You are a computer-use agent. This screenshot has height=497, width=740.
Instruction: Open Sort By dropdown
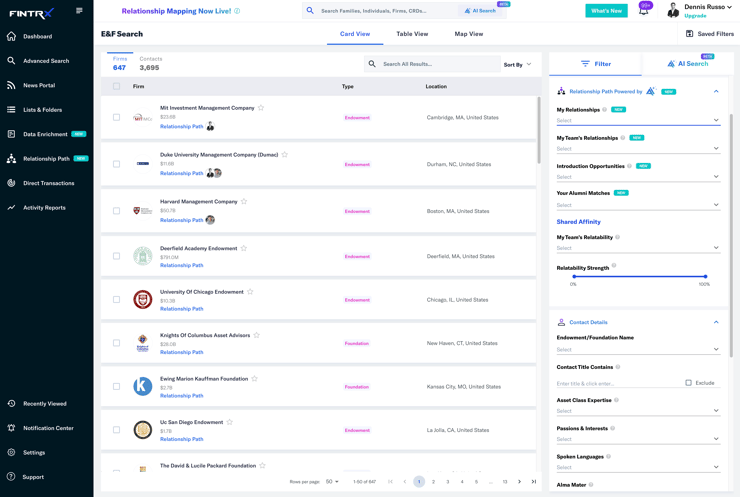[x=517, y=65]
